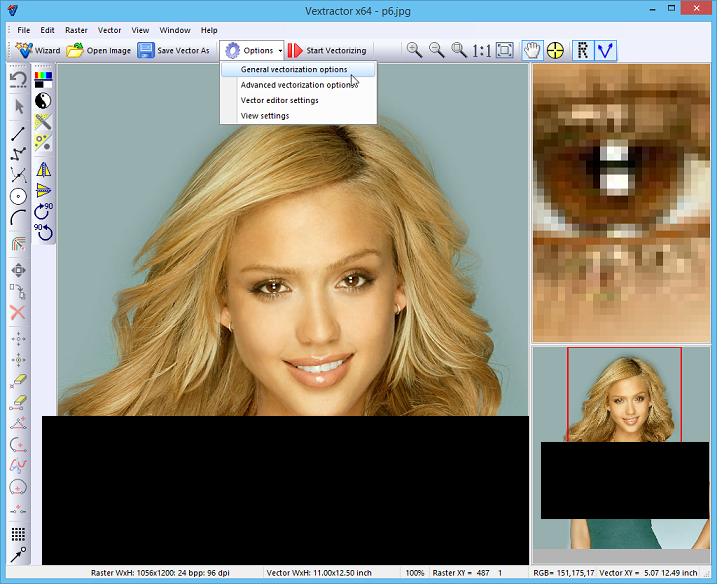Screen dimensions: 717x584
Task: Select the circle drawing tool
Action: pos(18,197)
